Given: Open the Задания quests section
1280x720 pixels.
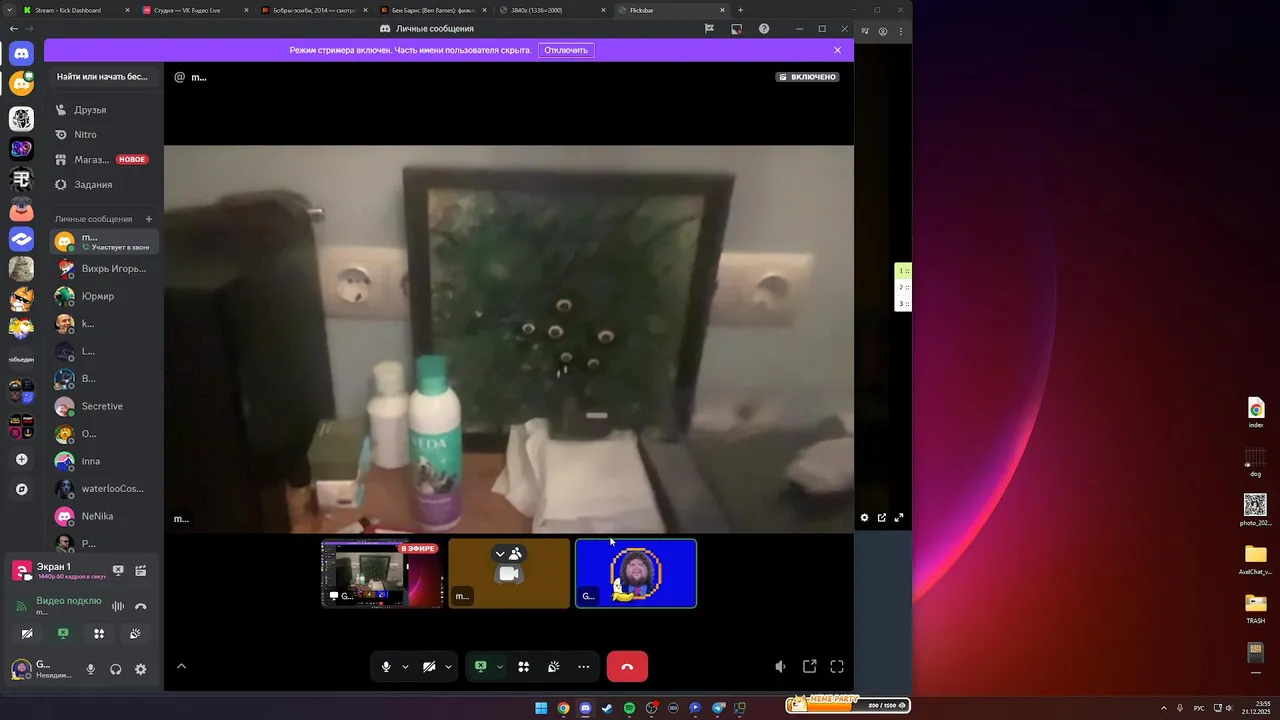Looking at the screenshot, I should [x=103, y=184].
